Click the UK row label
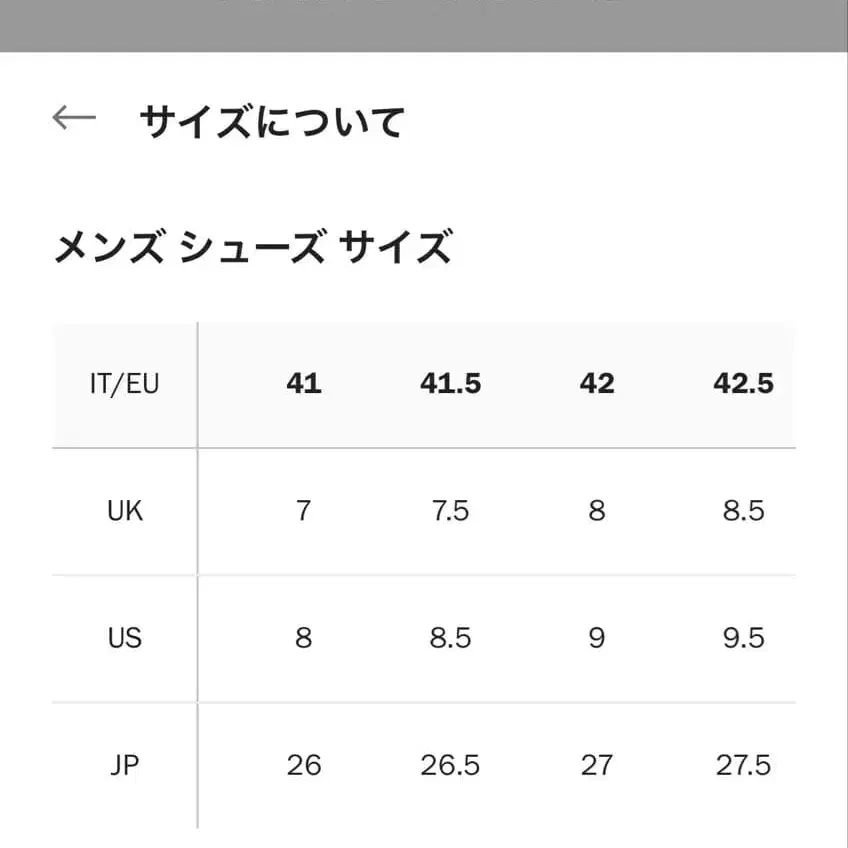 pyautogui.click(x=123, y=510)
